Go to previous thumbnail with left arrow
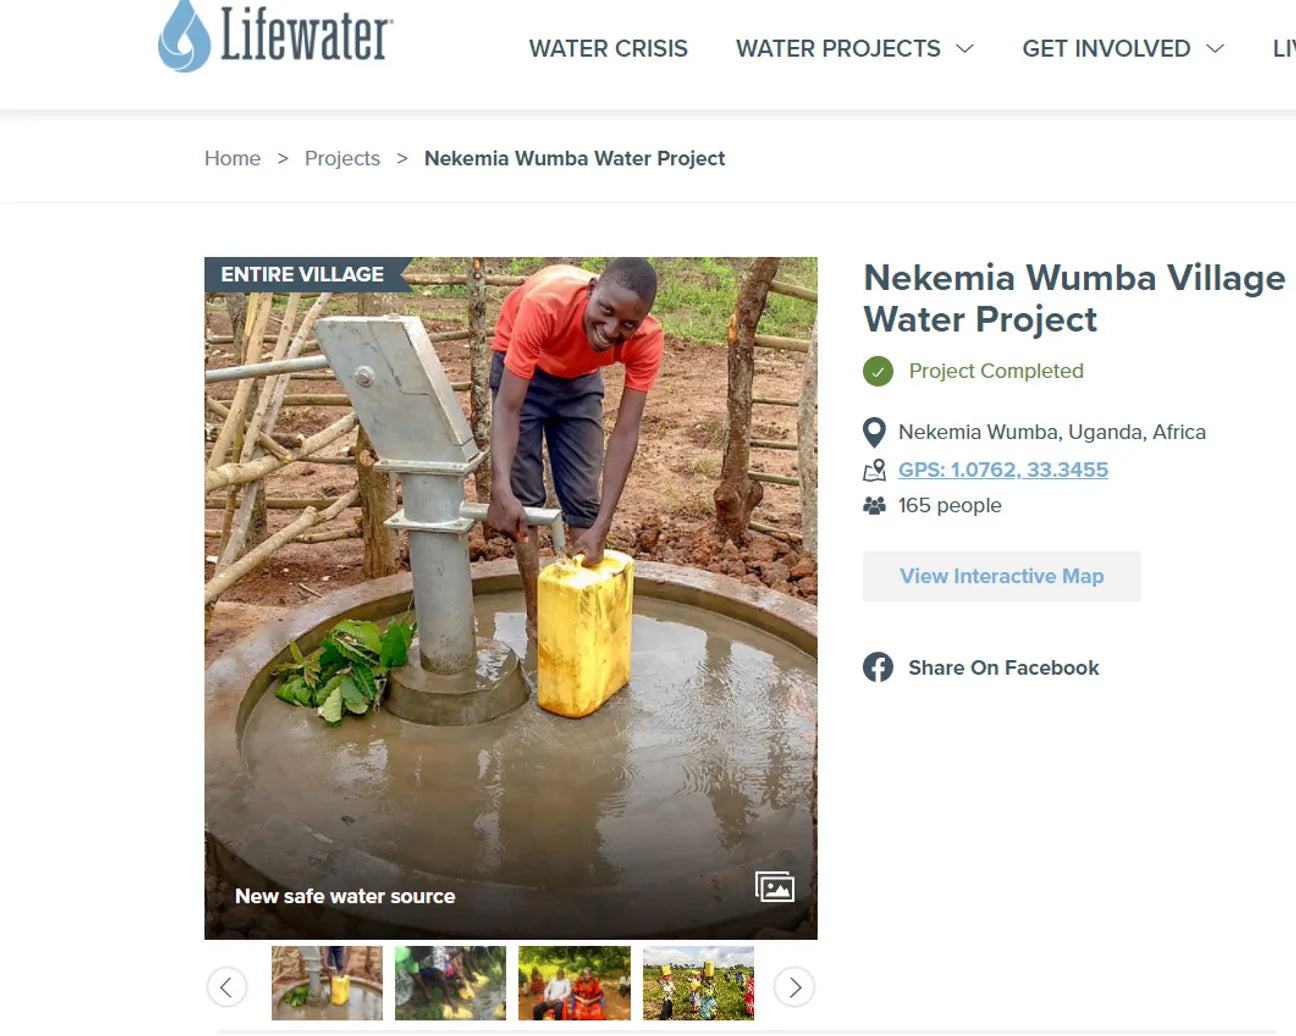This screenshot has width=1296, height=1036. click(x=227, y=987)
